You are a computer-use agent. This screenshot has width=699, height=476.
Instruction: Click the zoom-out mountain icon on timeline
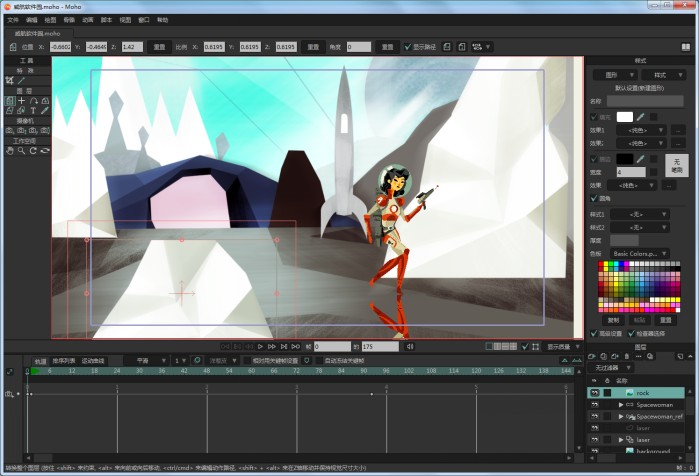(565, 360)
